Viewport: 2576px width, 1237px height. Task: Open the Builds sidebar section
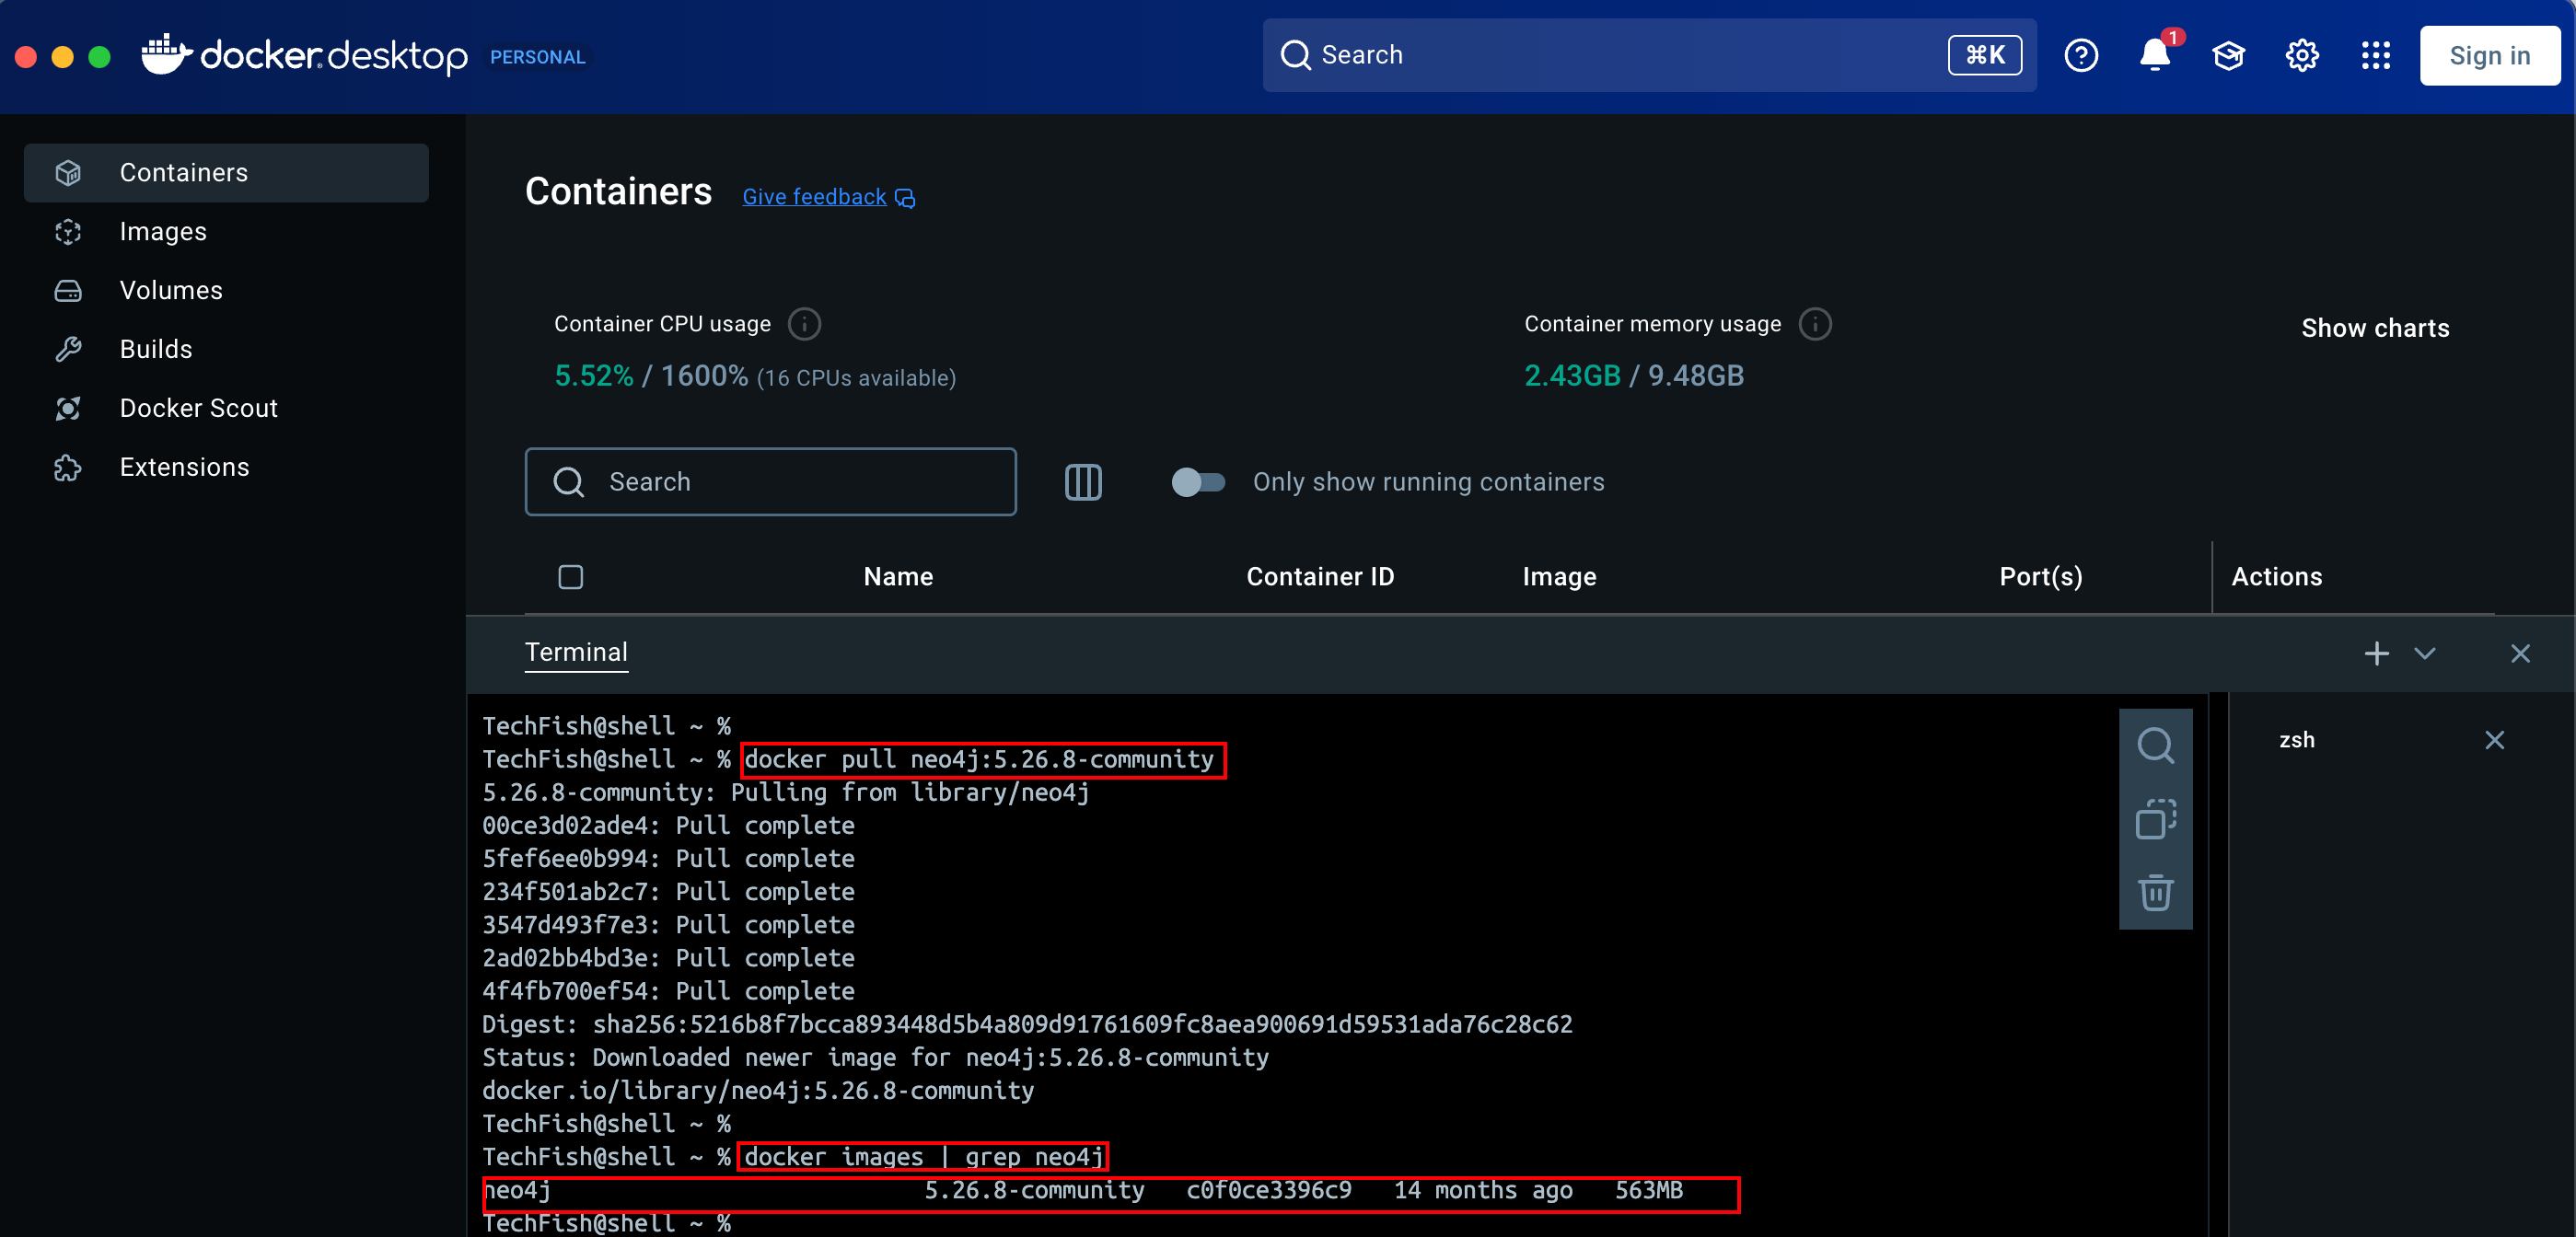pos(226,349)
